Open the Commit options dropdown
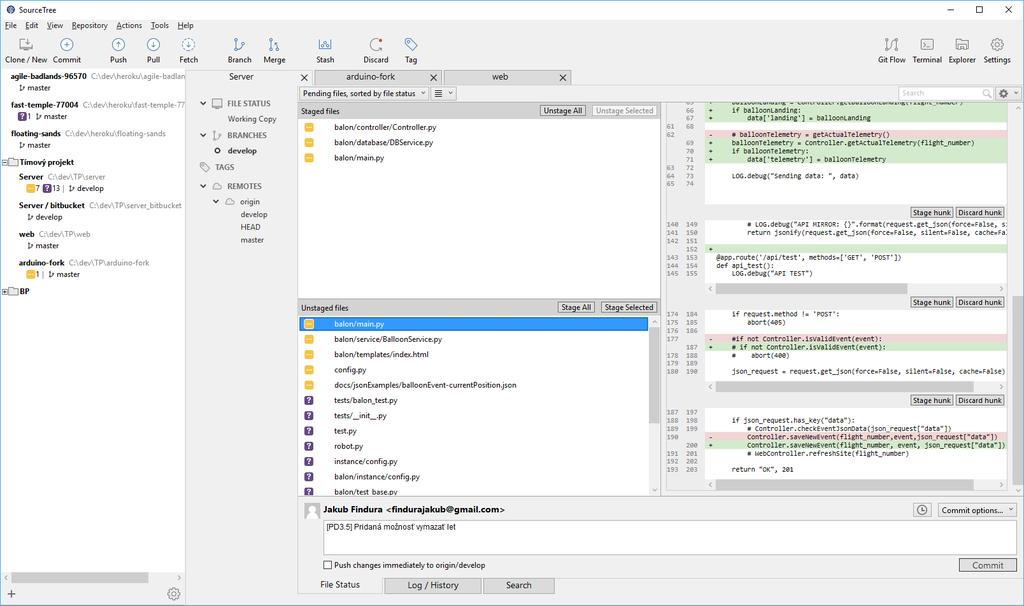This screenshot has height=606, width=1024. pos(977,510)
